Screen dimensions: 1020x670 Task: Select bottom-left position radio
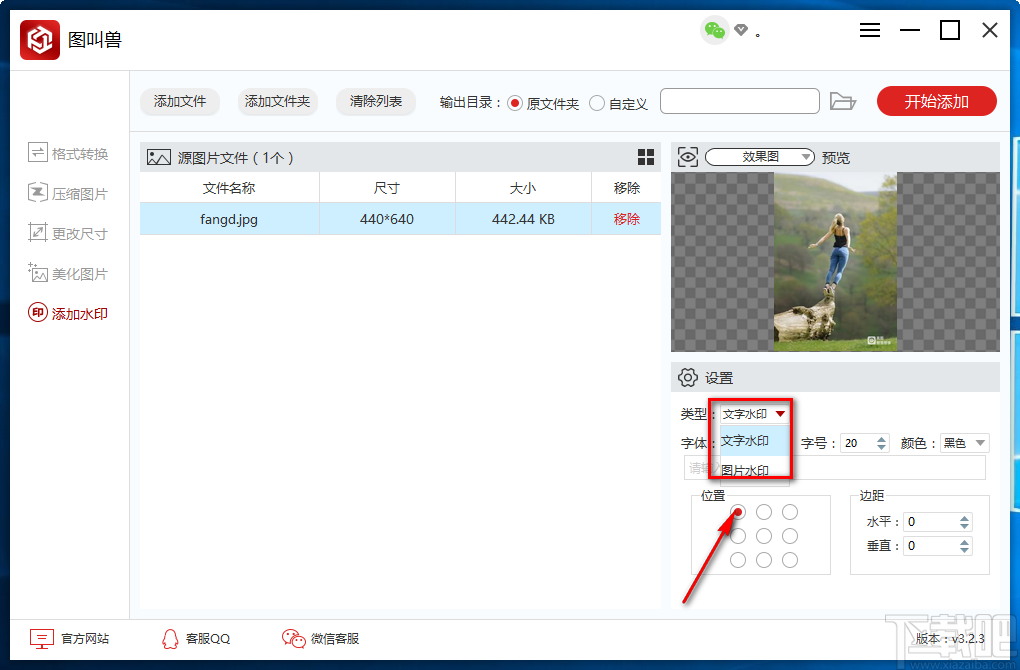[738, 560]
